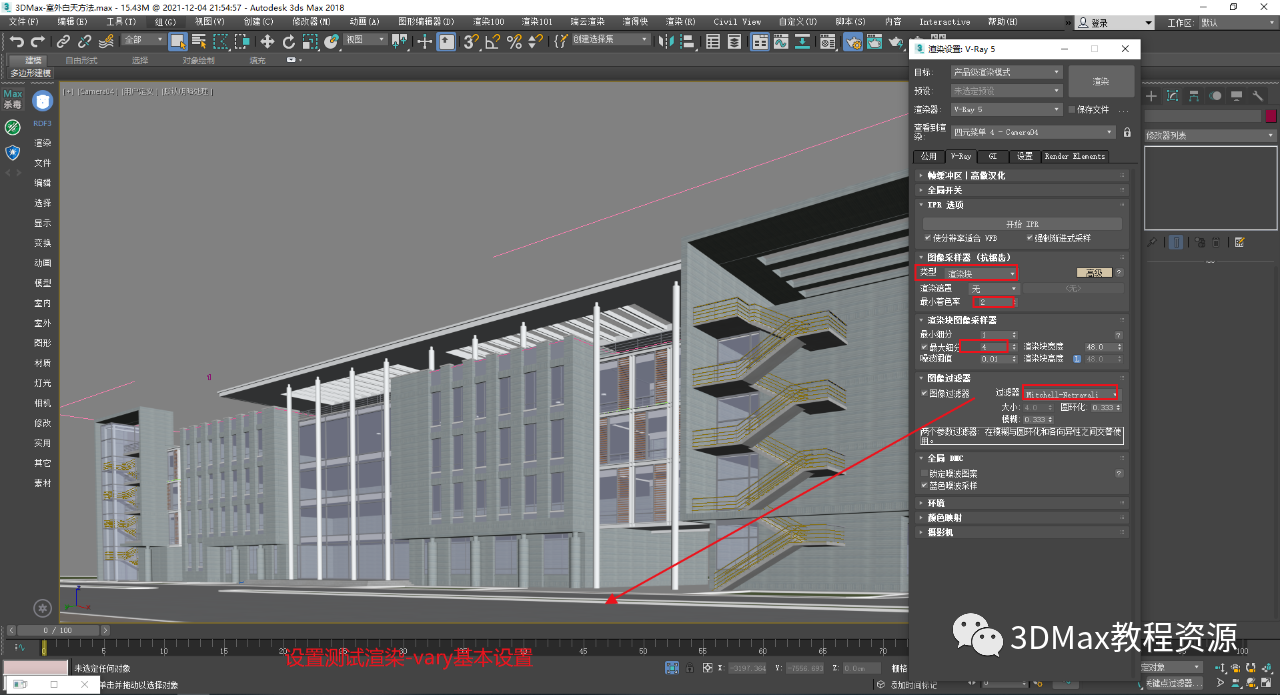Open the 渲染遮罩 dropdown
Viewport: 1280px width, 695px height.
[x=993, y=288]
